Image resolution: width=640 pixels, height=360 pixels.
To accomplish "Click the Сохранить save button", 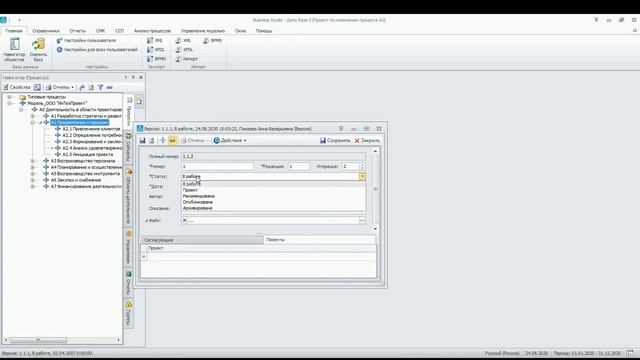I will coord(335,140).
